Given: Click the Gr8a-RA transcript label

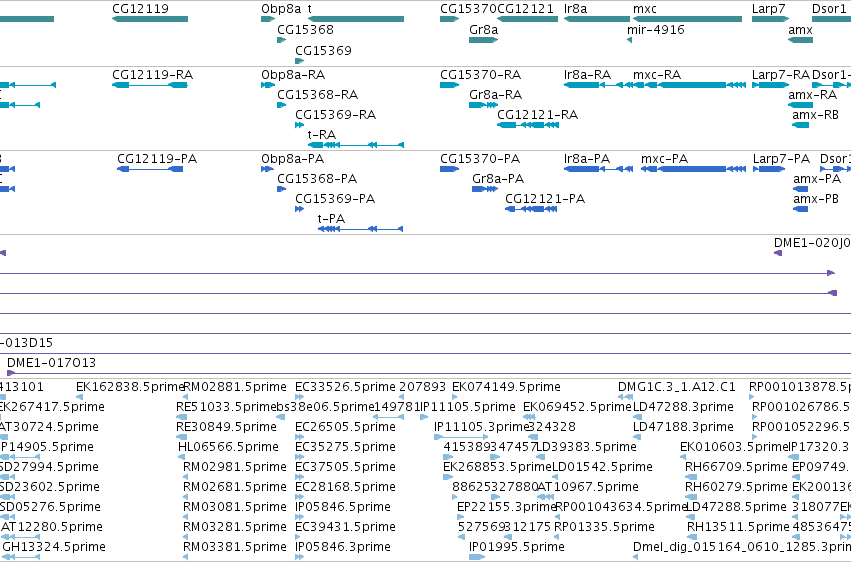Looking at the screenshot, I should 495,94.
